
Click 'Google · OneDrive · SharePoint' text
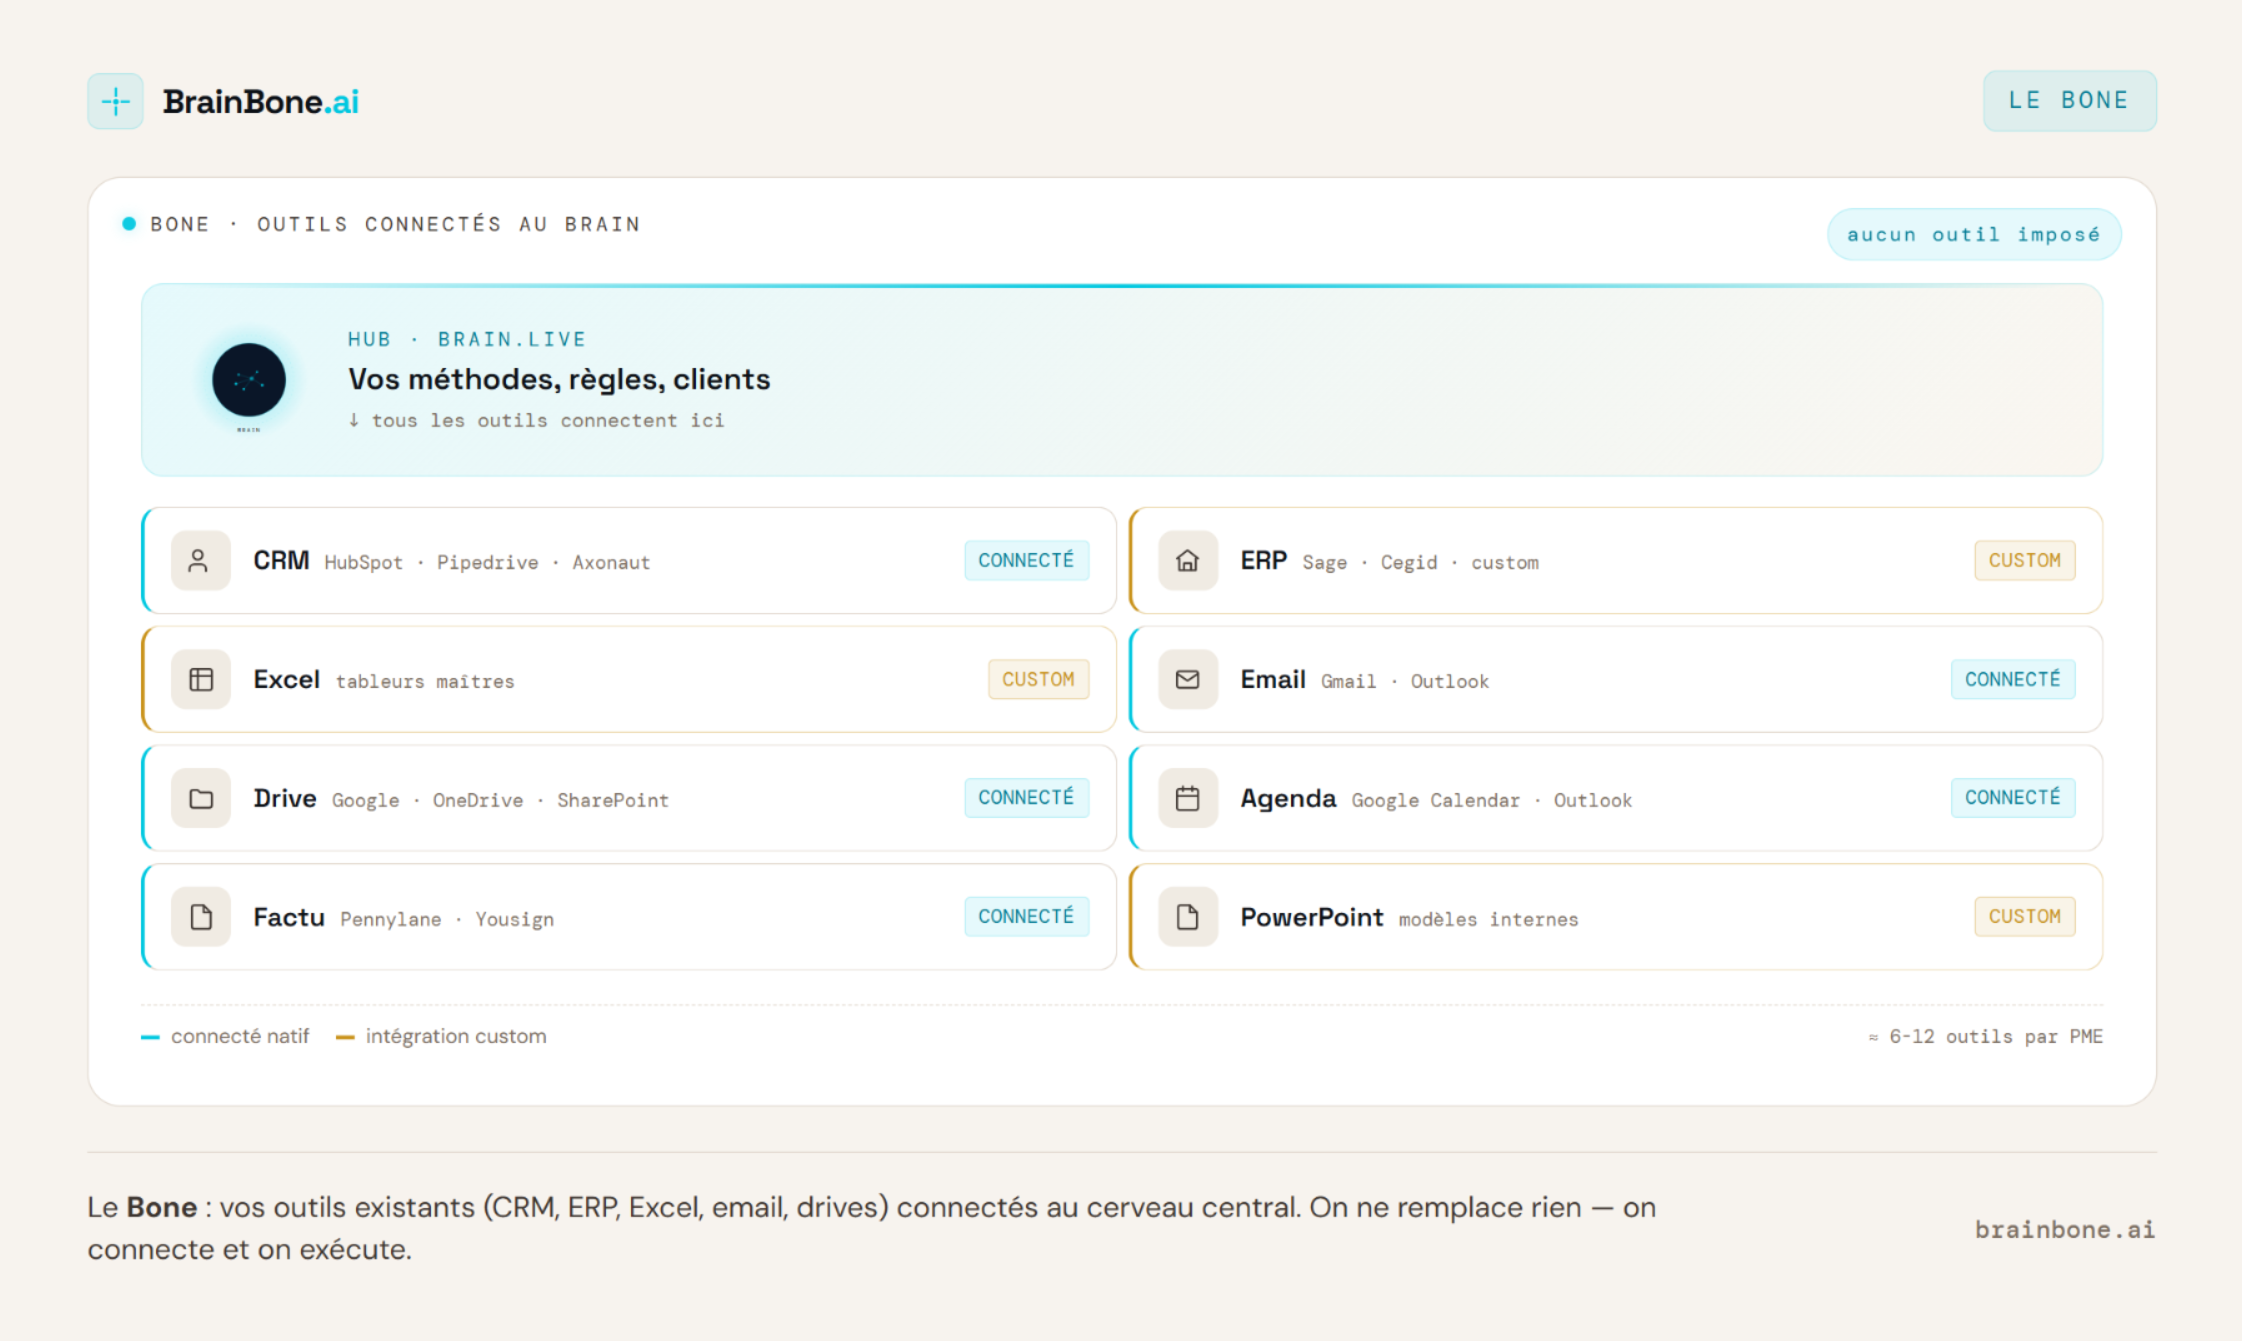coord(500,800)
